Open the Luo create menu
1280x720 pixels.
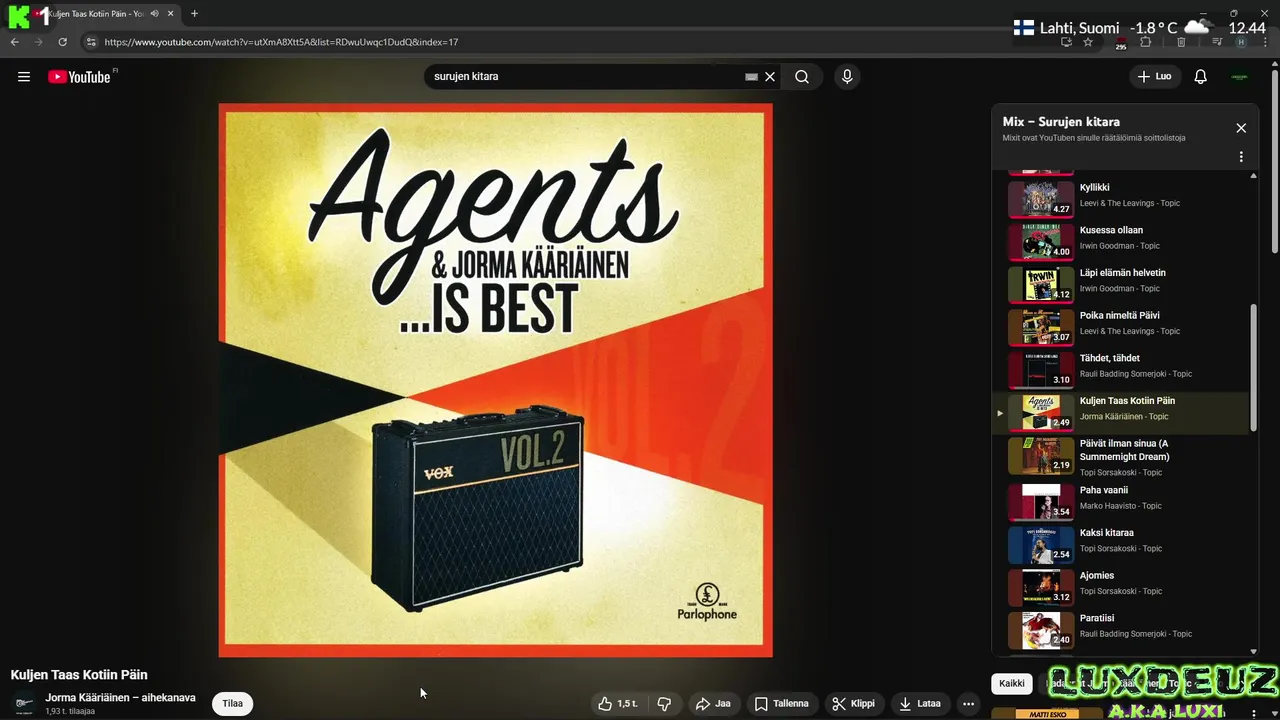tap(1155, 77)
